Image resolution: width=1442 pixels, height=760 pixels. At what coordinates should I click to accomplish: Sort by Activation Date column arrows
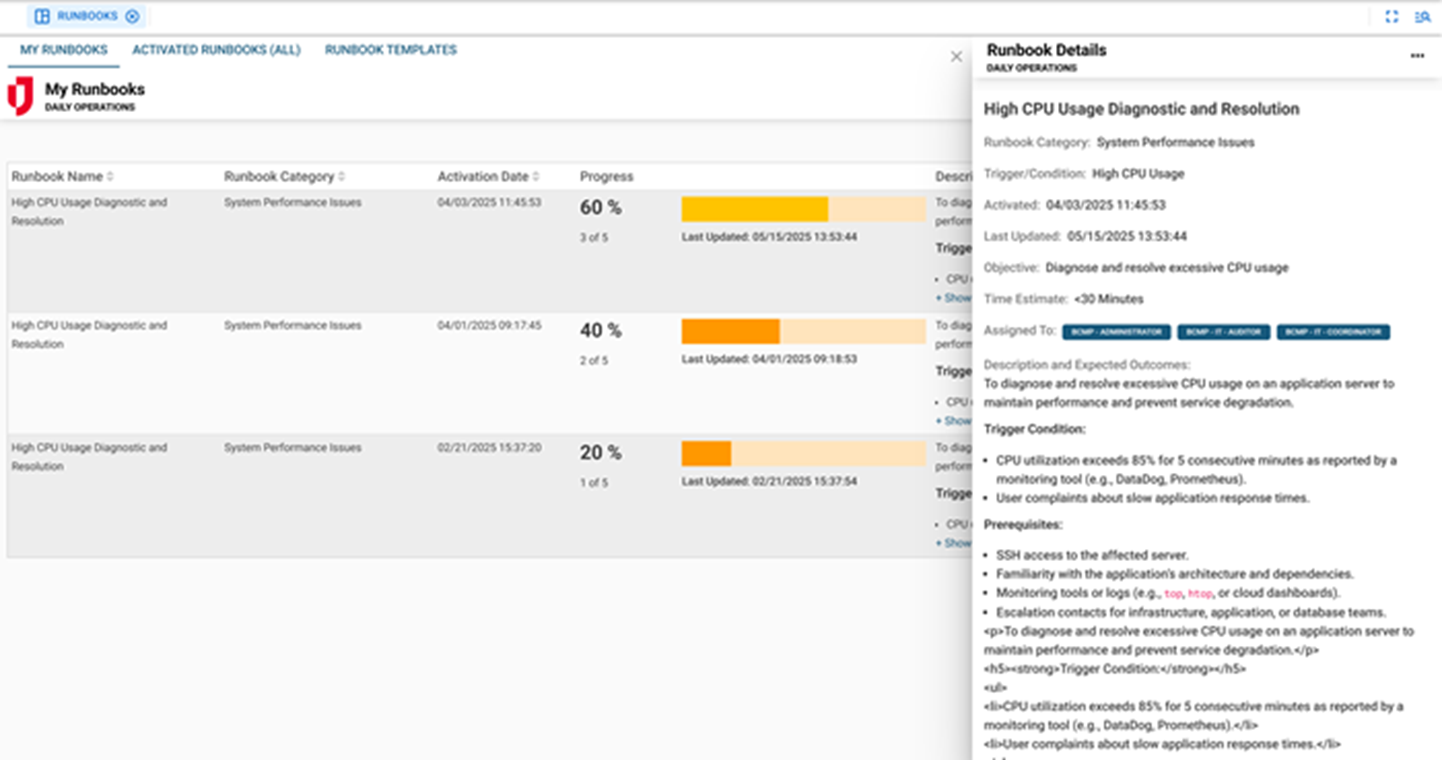536,177
